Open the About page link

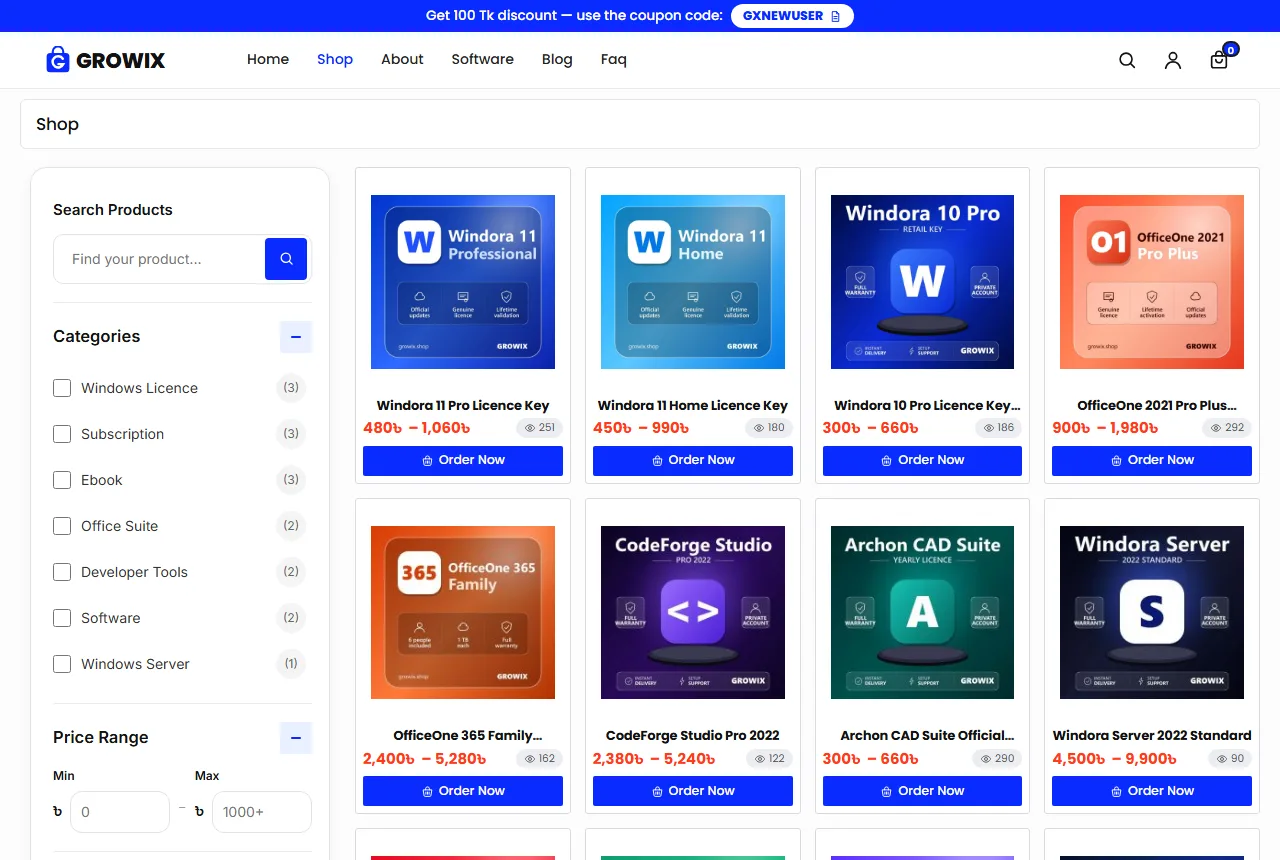coord(402,59)
